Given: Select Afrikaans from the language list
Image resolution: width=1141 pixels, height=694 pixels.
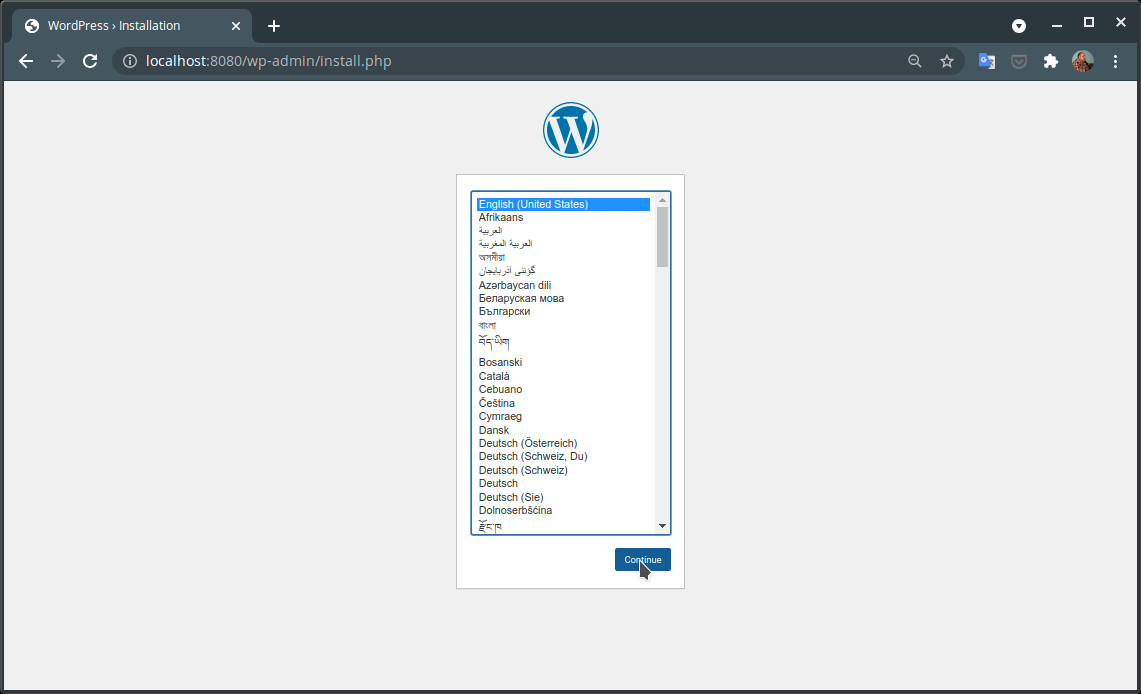Looking at the screenshot, I should point(501,217).
